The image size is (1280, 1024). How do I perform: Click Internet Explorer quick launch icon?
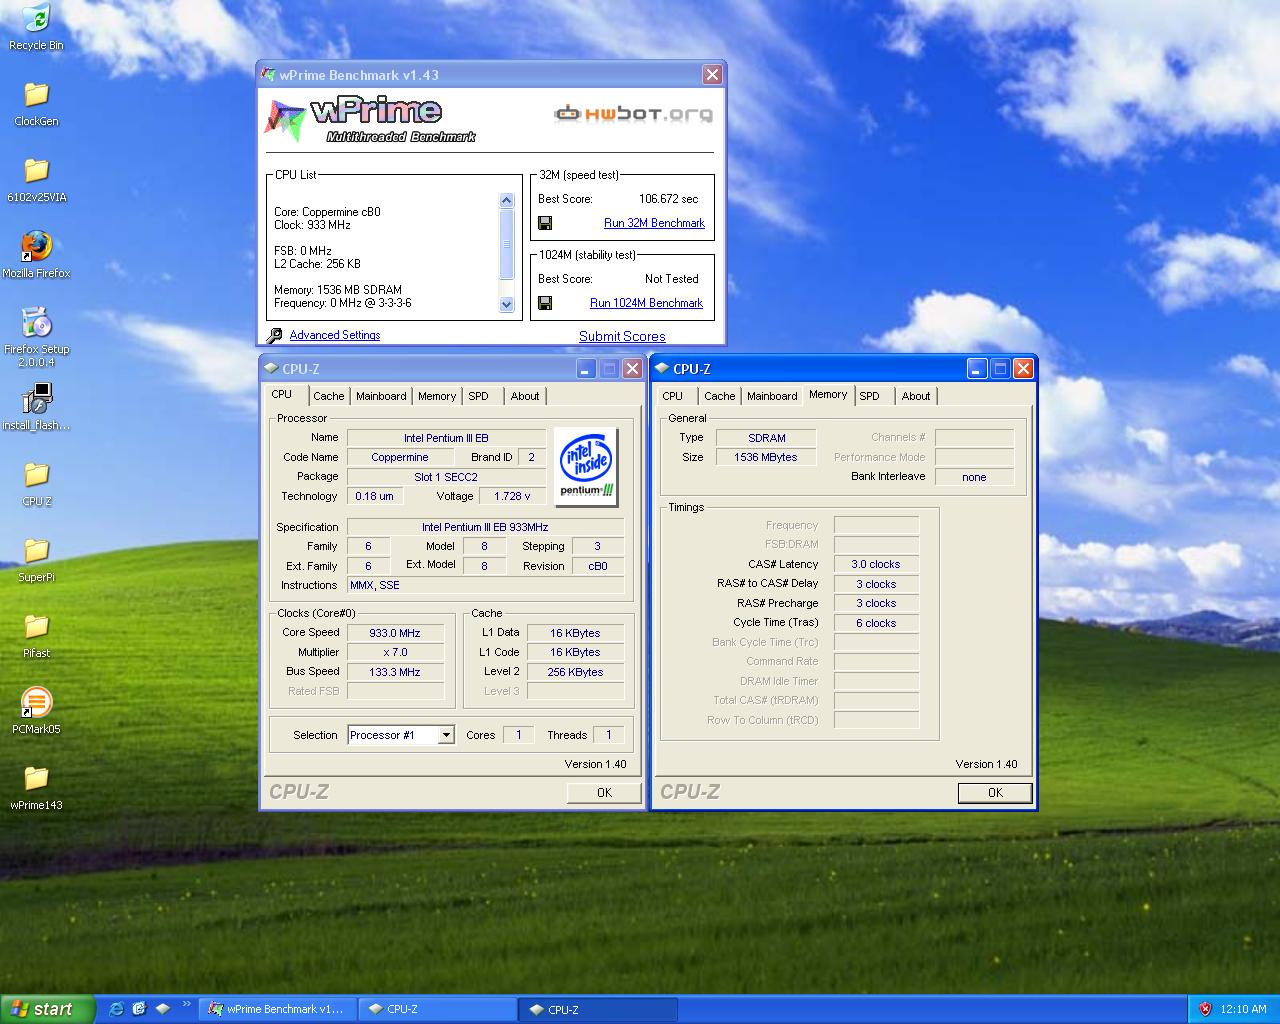point(116,1009)
